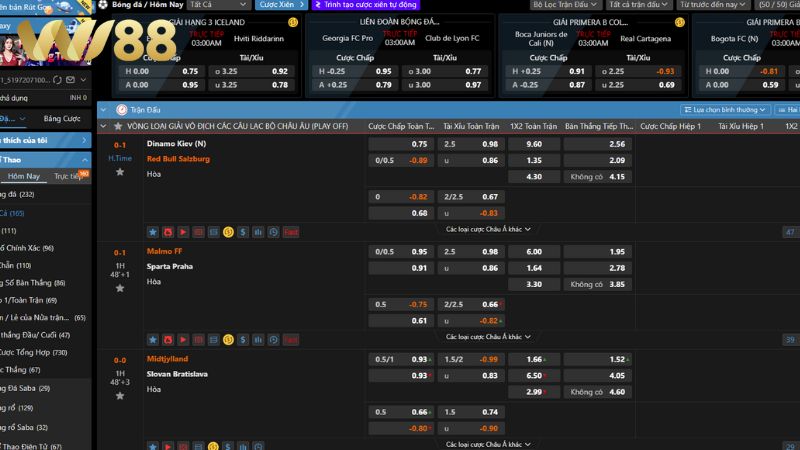Click the soccer ball icon beside Bóng đá / Hôm Nay
The image size is (800, 450).
click(103, 5)
